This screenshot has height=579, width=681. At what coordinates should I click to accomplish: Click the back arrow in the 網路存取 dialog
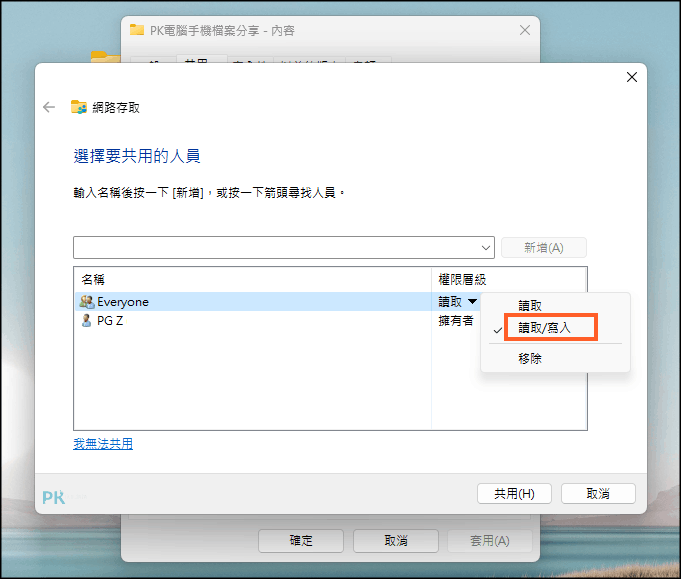49,107
